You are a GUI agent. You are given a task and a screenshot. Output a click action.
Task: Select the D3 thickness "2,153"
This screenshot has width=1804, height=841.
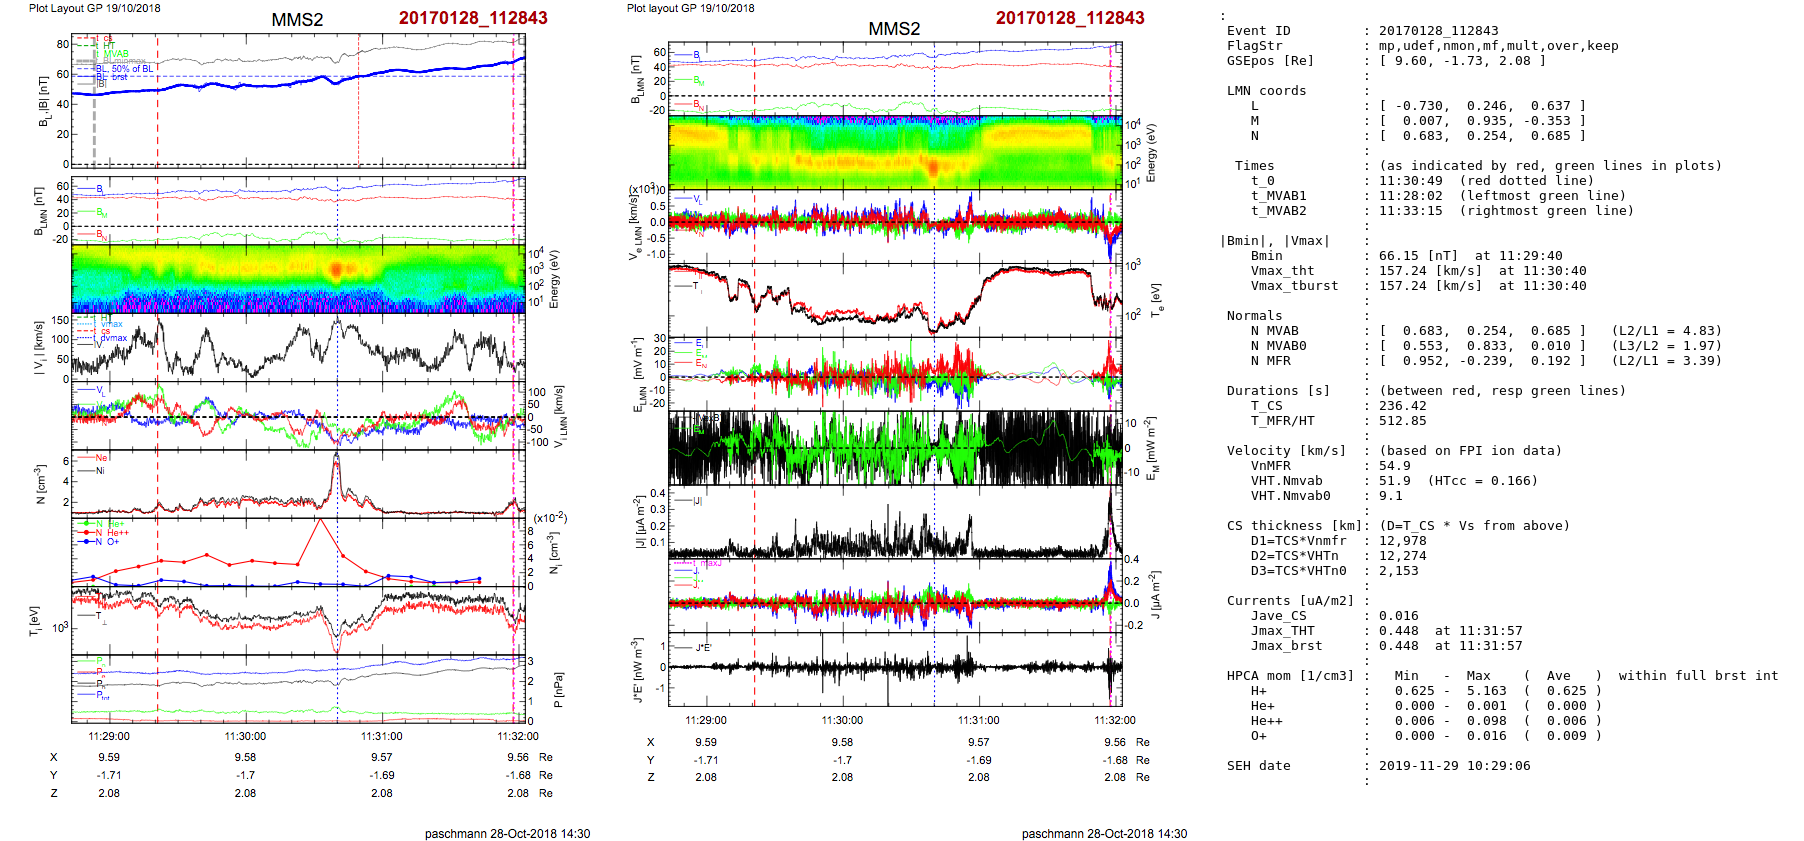(x=1398, y=571)
